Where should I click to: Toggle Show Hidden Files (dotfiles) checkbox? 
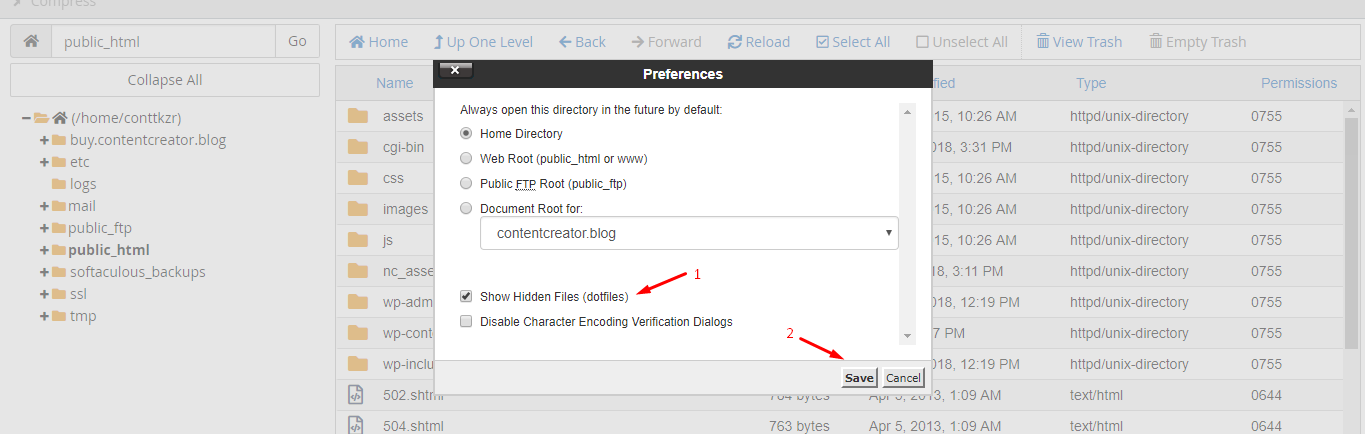[x=466, y=297]
